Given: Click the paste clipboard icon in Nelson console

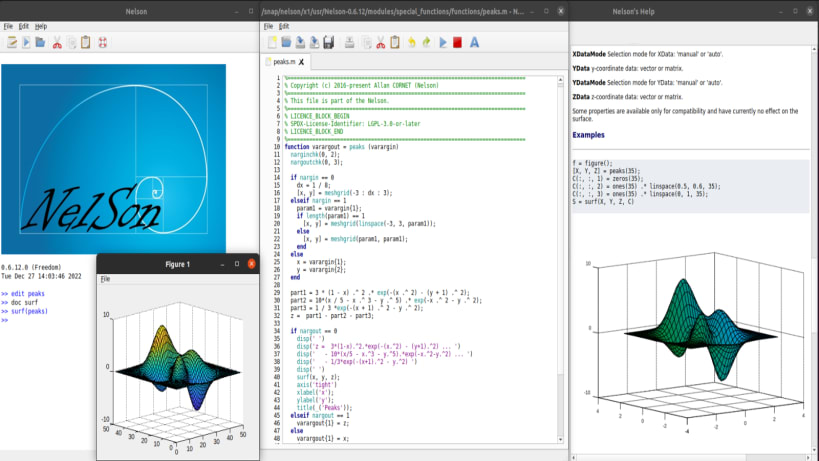Looking at the screenshot, I should pos(86,42).
